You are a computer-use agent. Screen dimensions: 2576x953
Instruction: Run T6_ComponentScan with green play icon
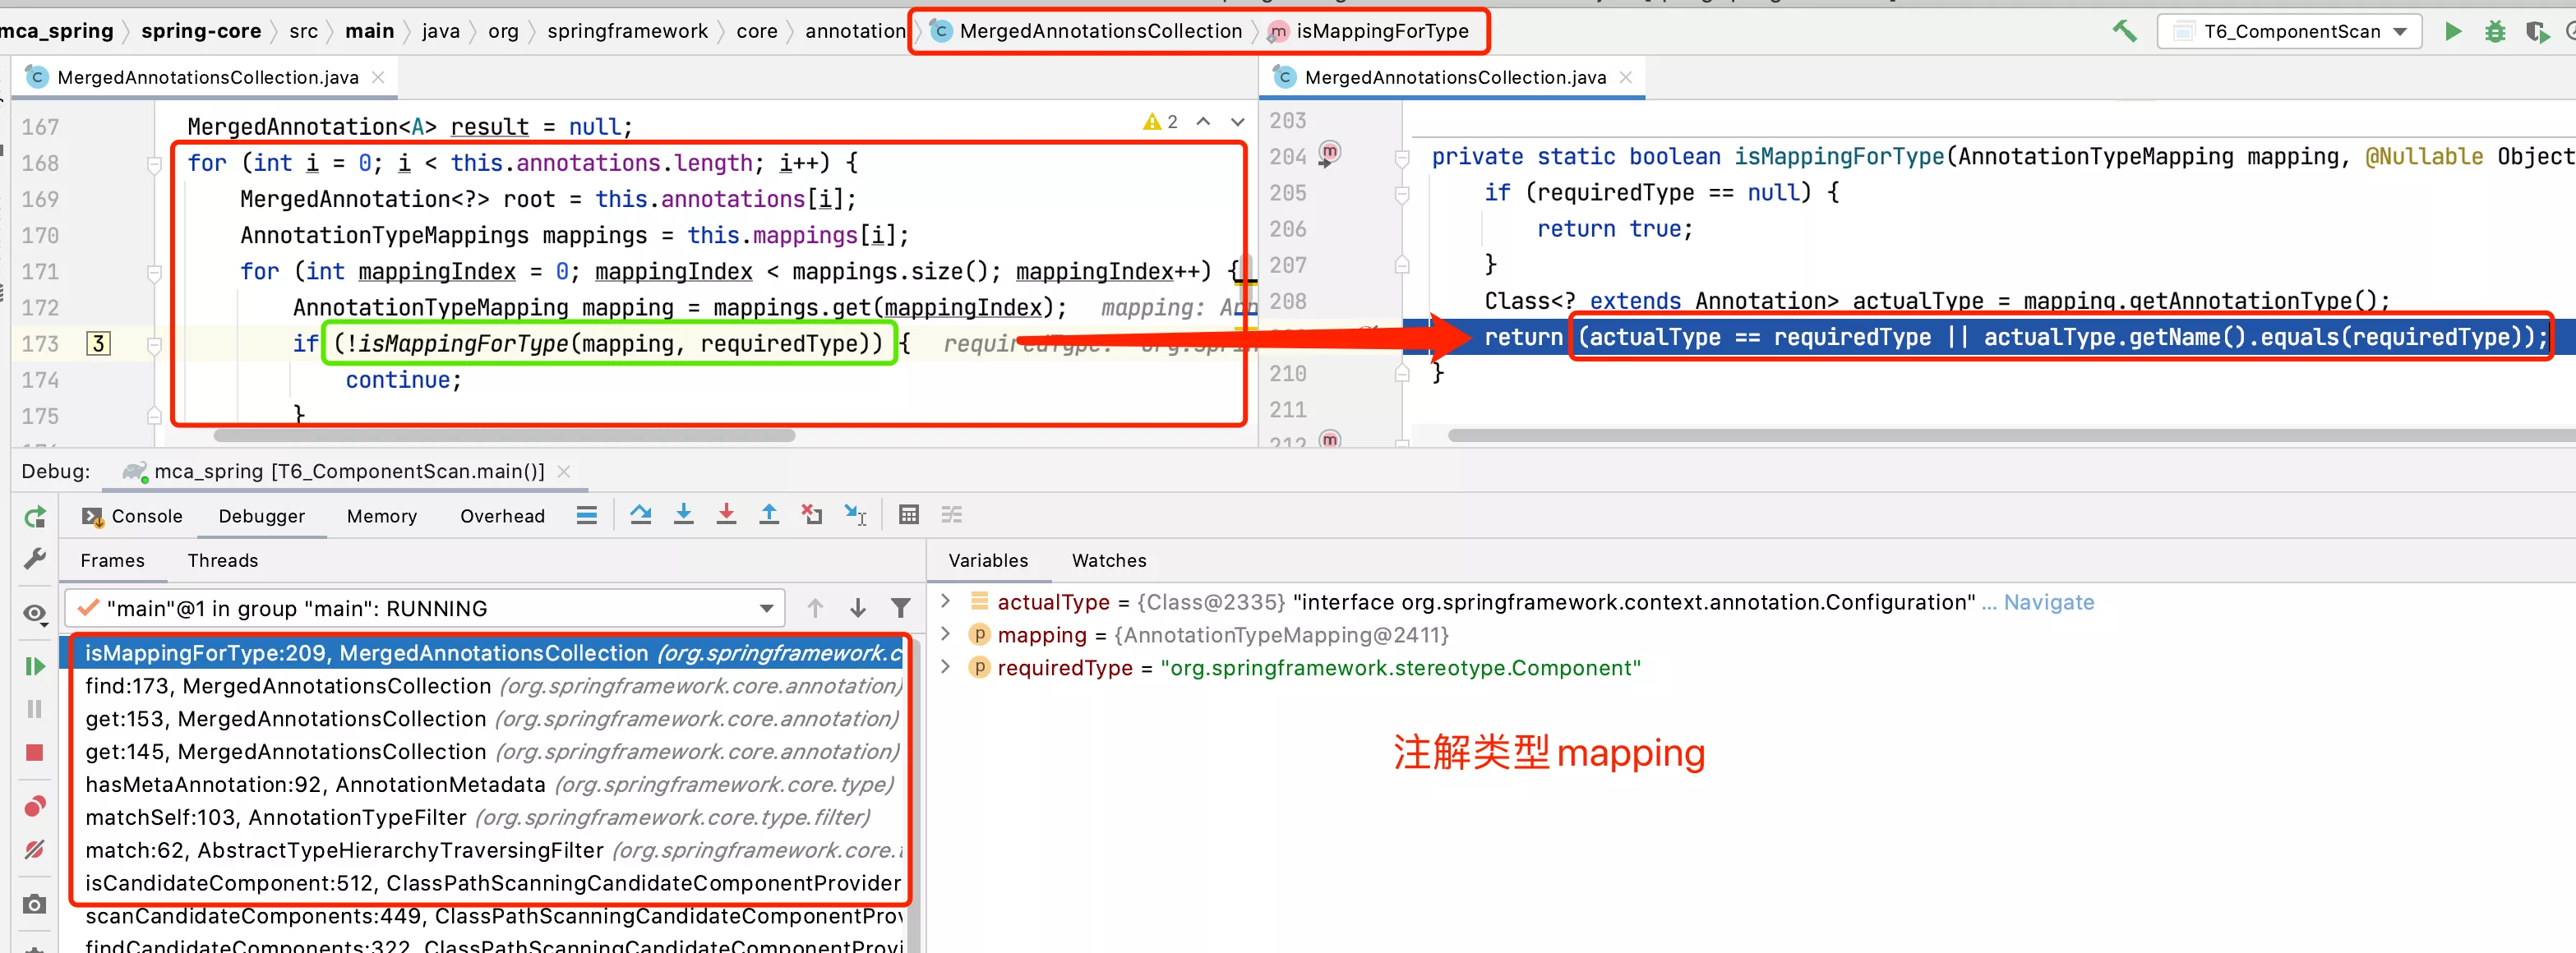pyautogui.click(x=2453, y=31)
